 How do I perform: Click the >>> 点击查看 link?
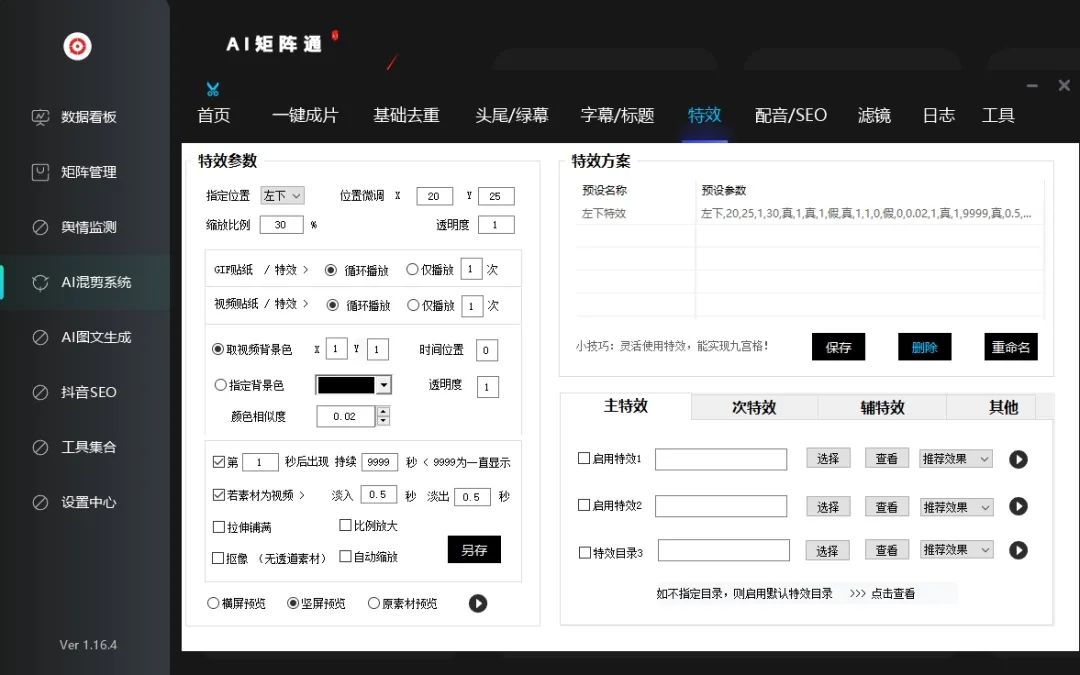pos(882,594)
